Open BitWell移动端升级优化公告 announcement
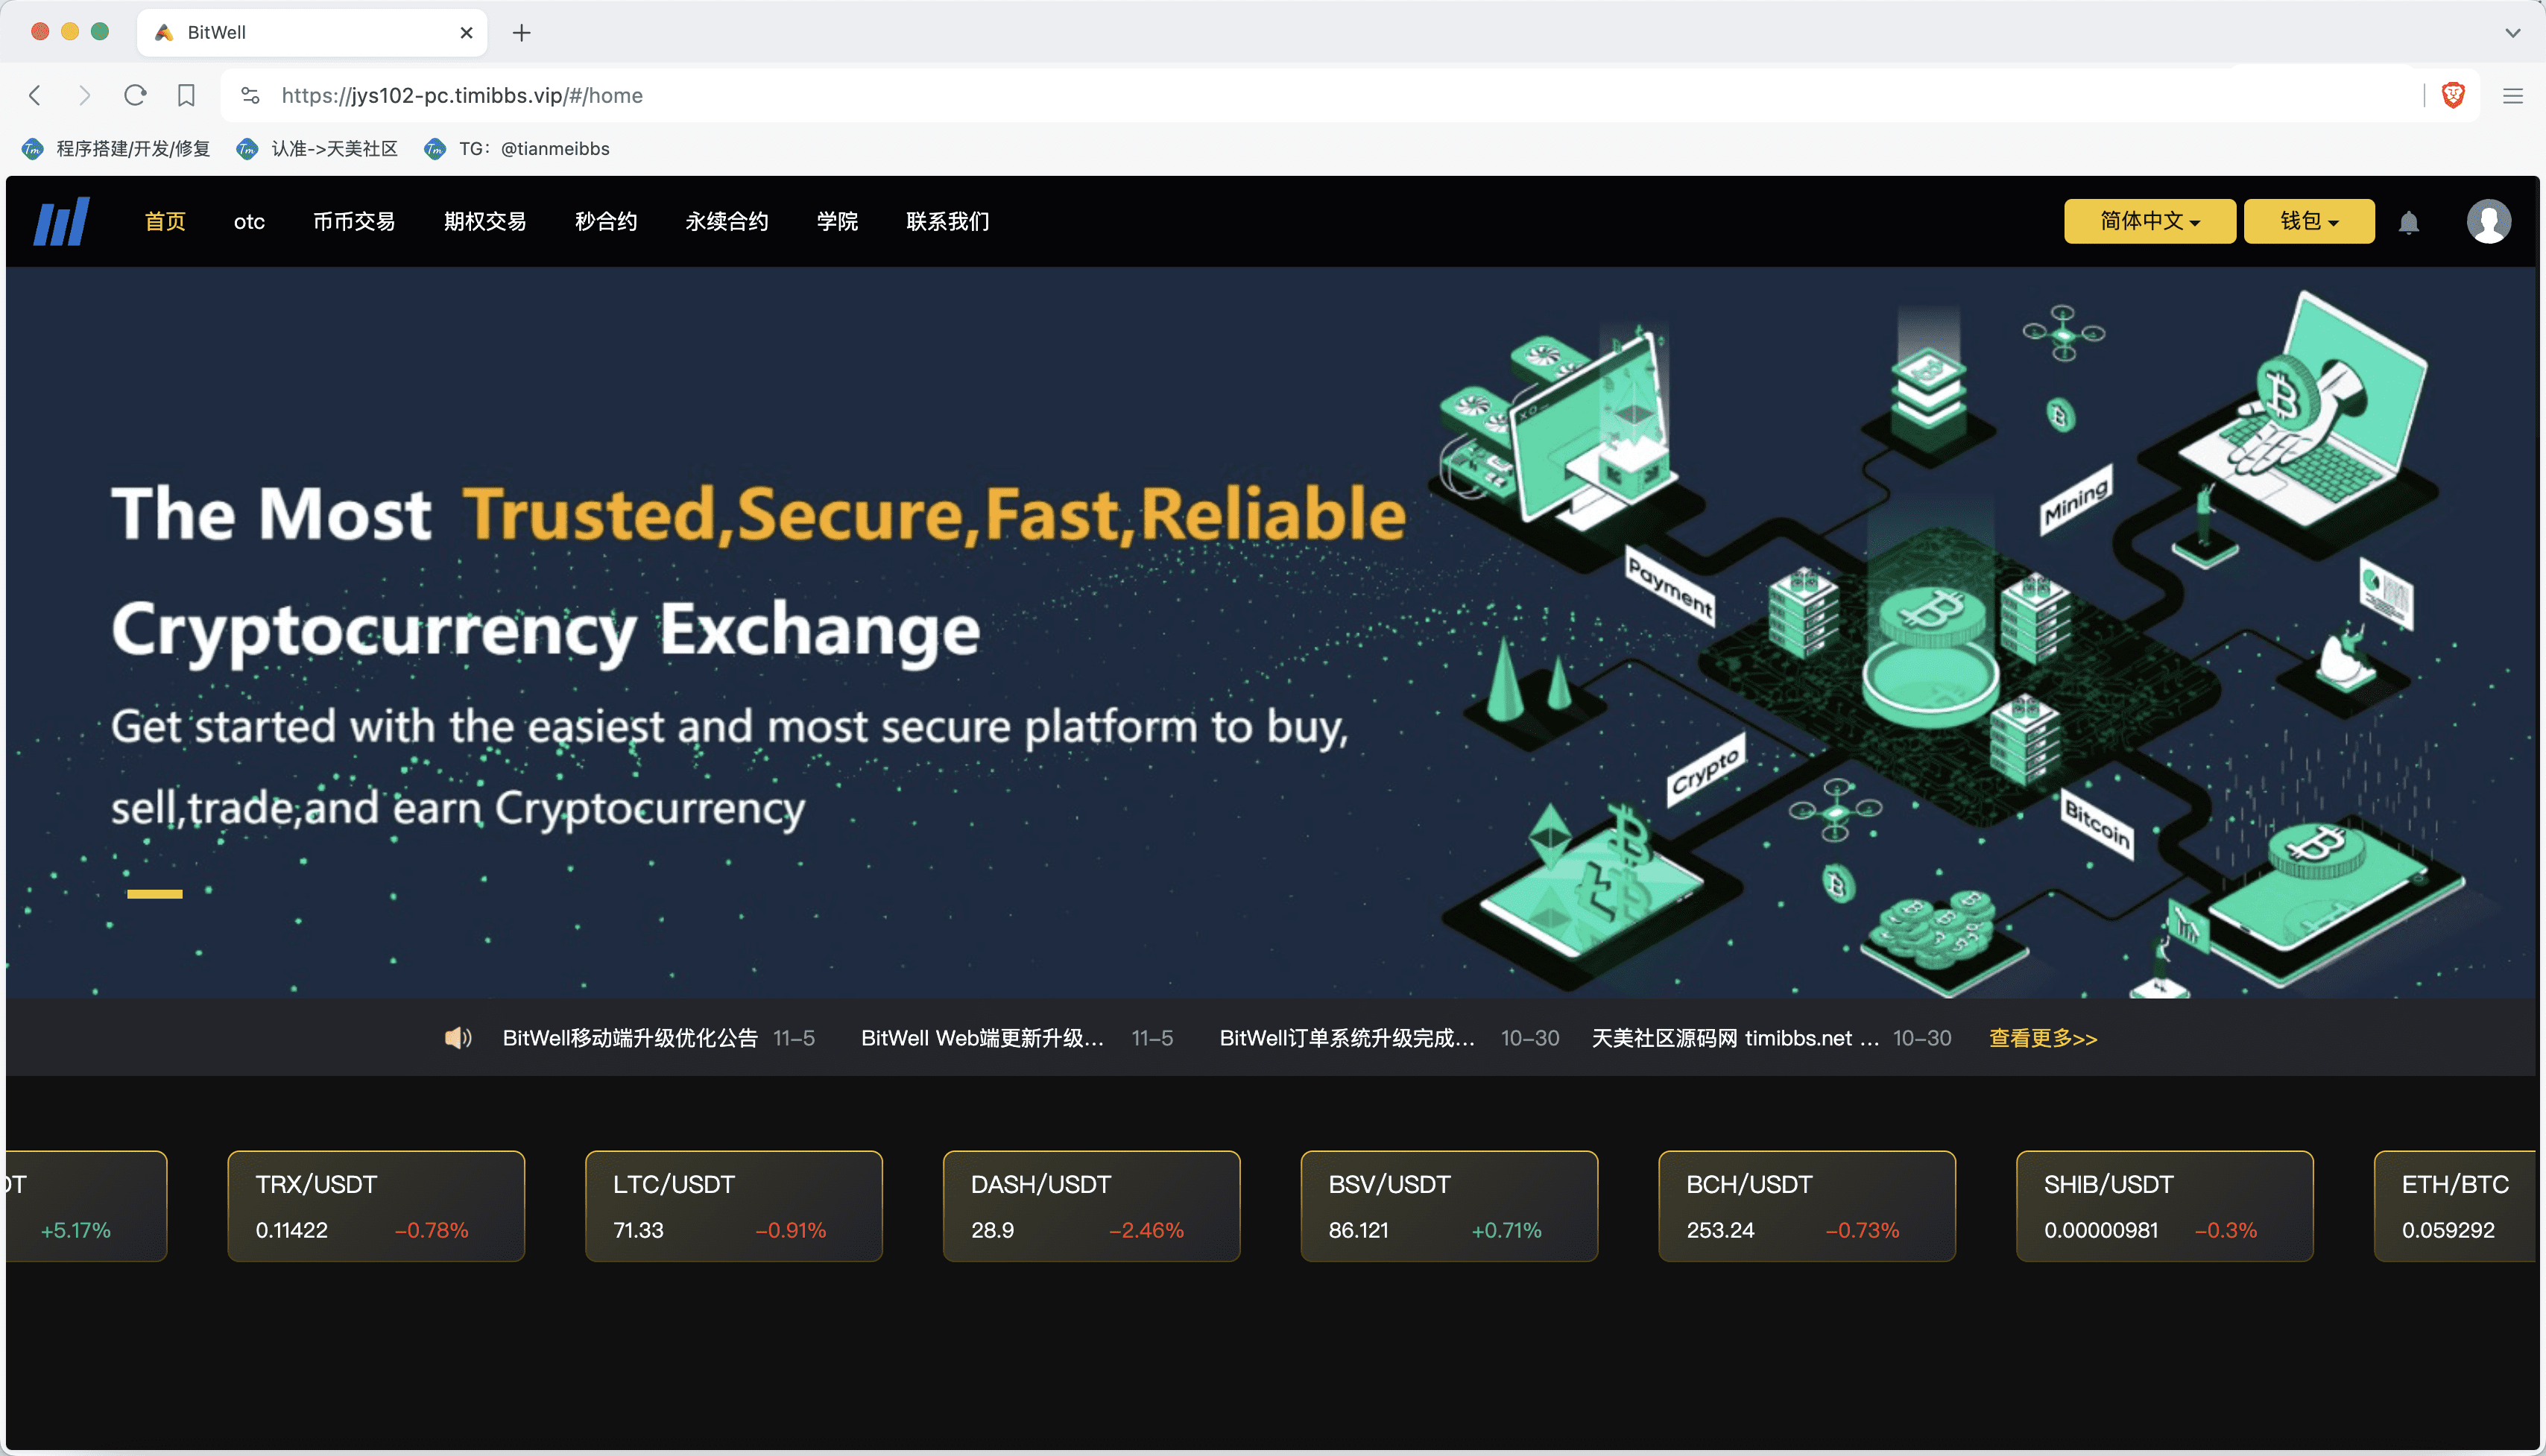 630,1038
